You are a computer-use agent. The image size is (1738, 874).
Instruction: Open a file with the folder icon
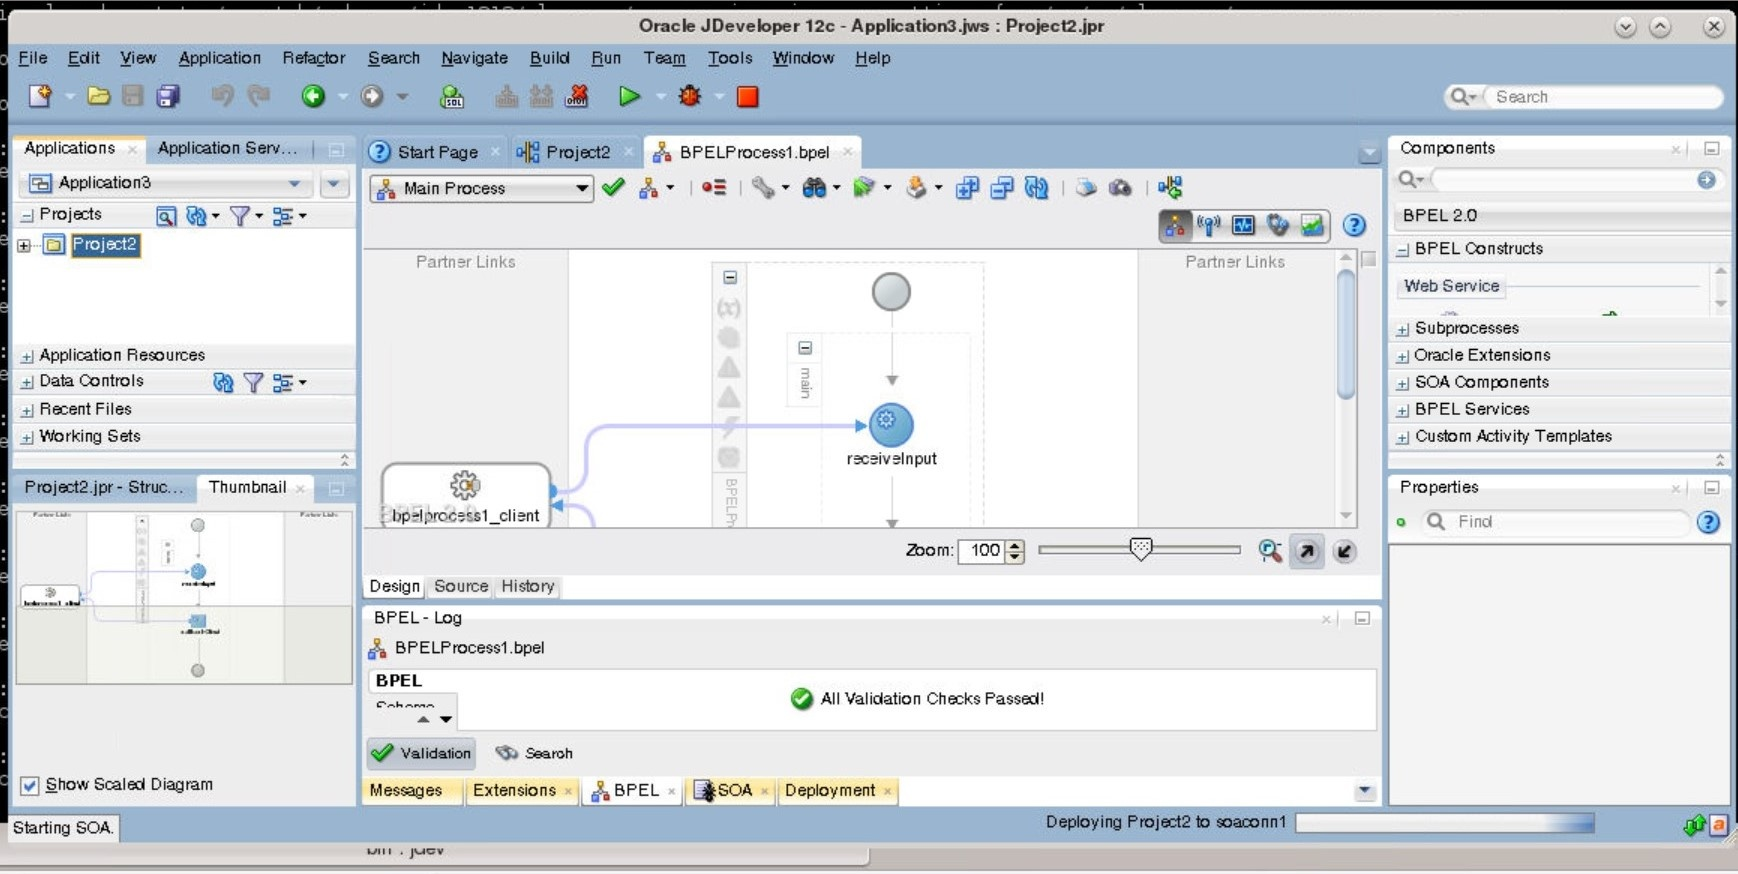click(x=98, y=96)
